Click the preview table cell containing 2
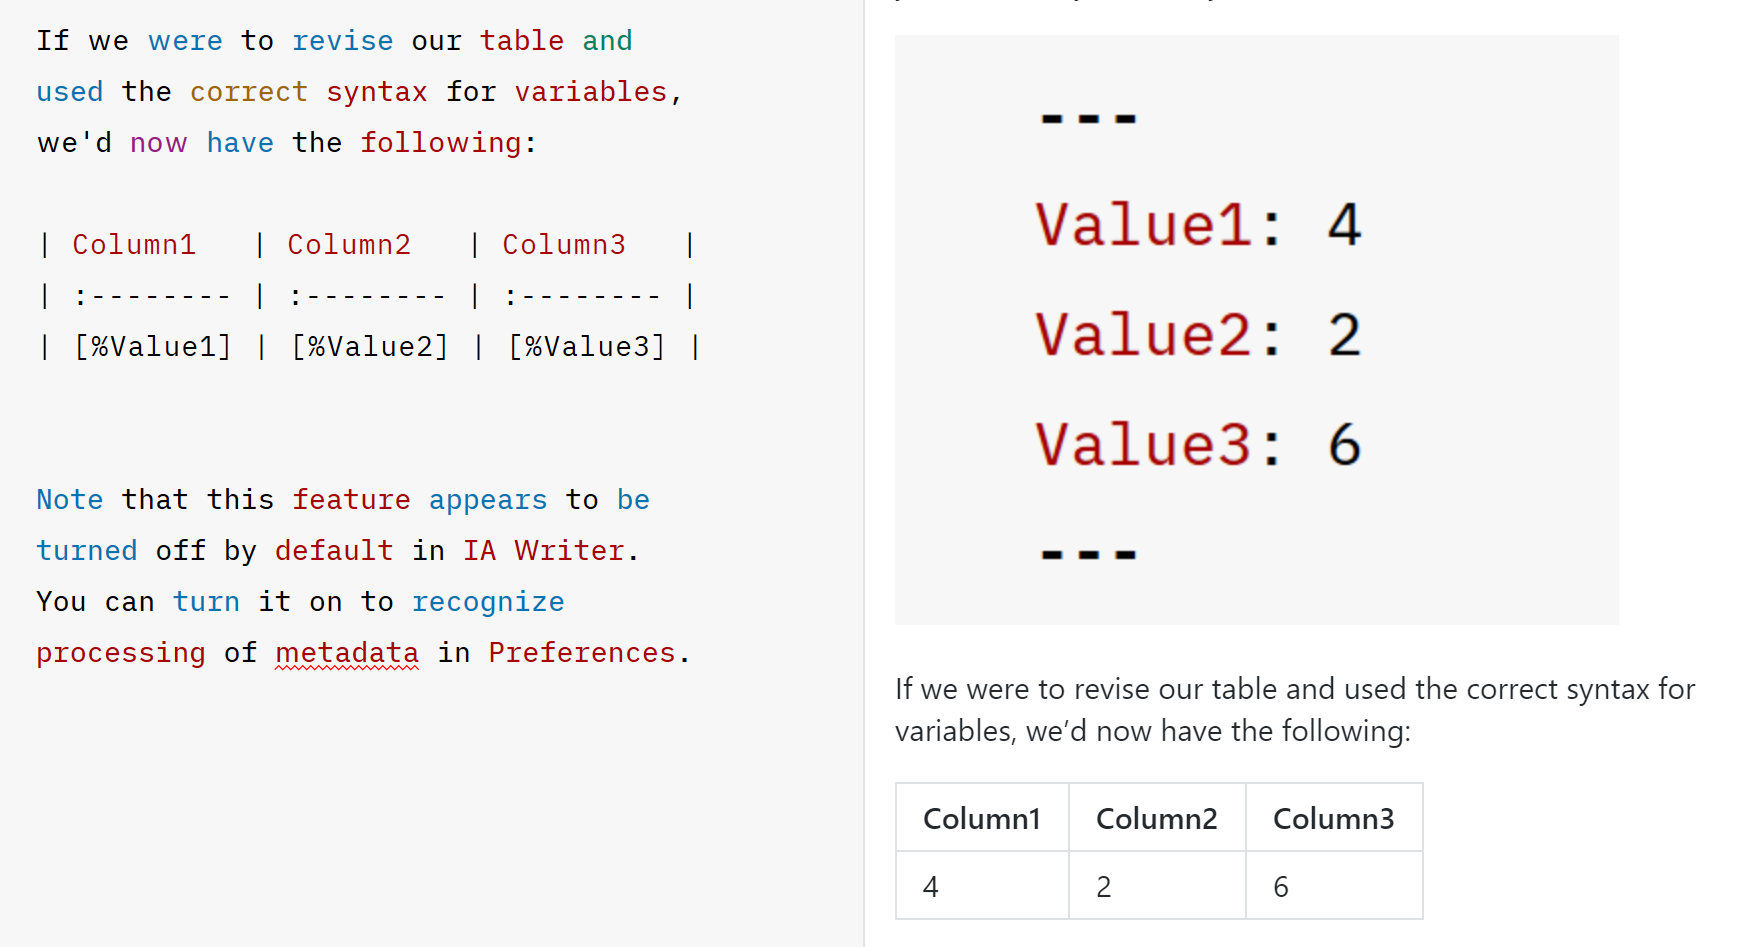The height and width of the screenshot is (947, 1740). coord(1157,886)
